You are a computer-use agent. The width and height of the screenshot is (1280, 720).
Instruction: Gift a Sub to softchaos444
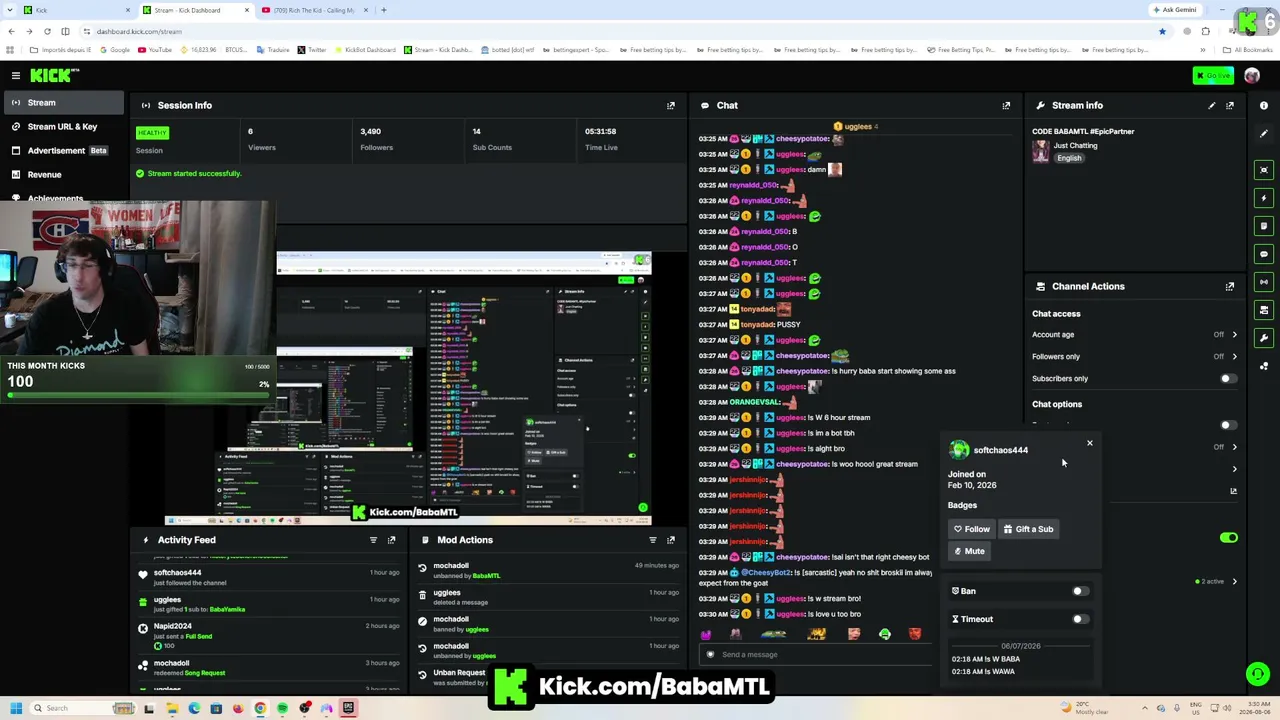point(1028,529)
